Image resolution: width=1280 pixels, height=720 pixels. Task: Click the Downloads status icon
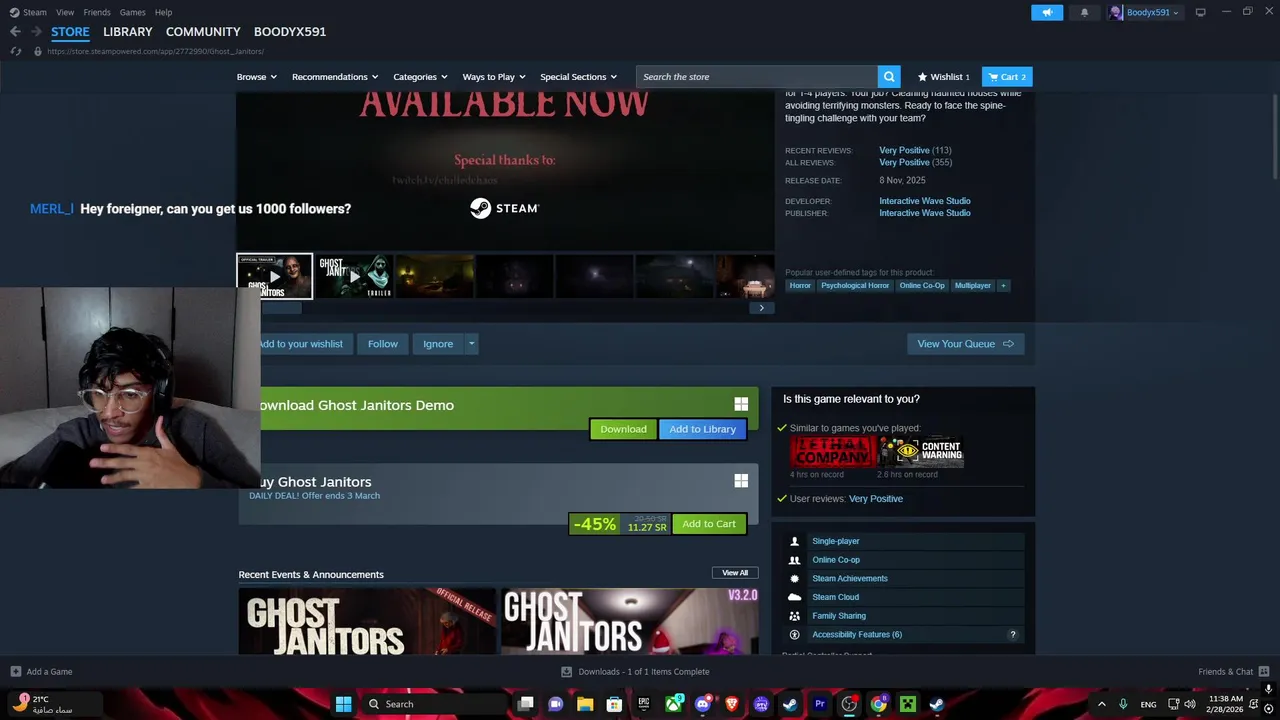click(566, 672)
